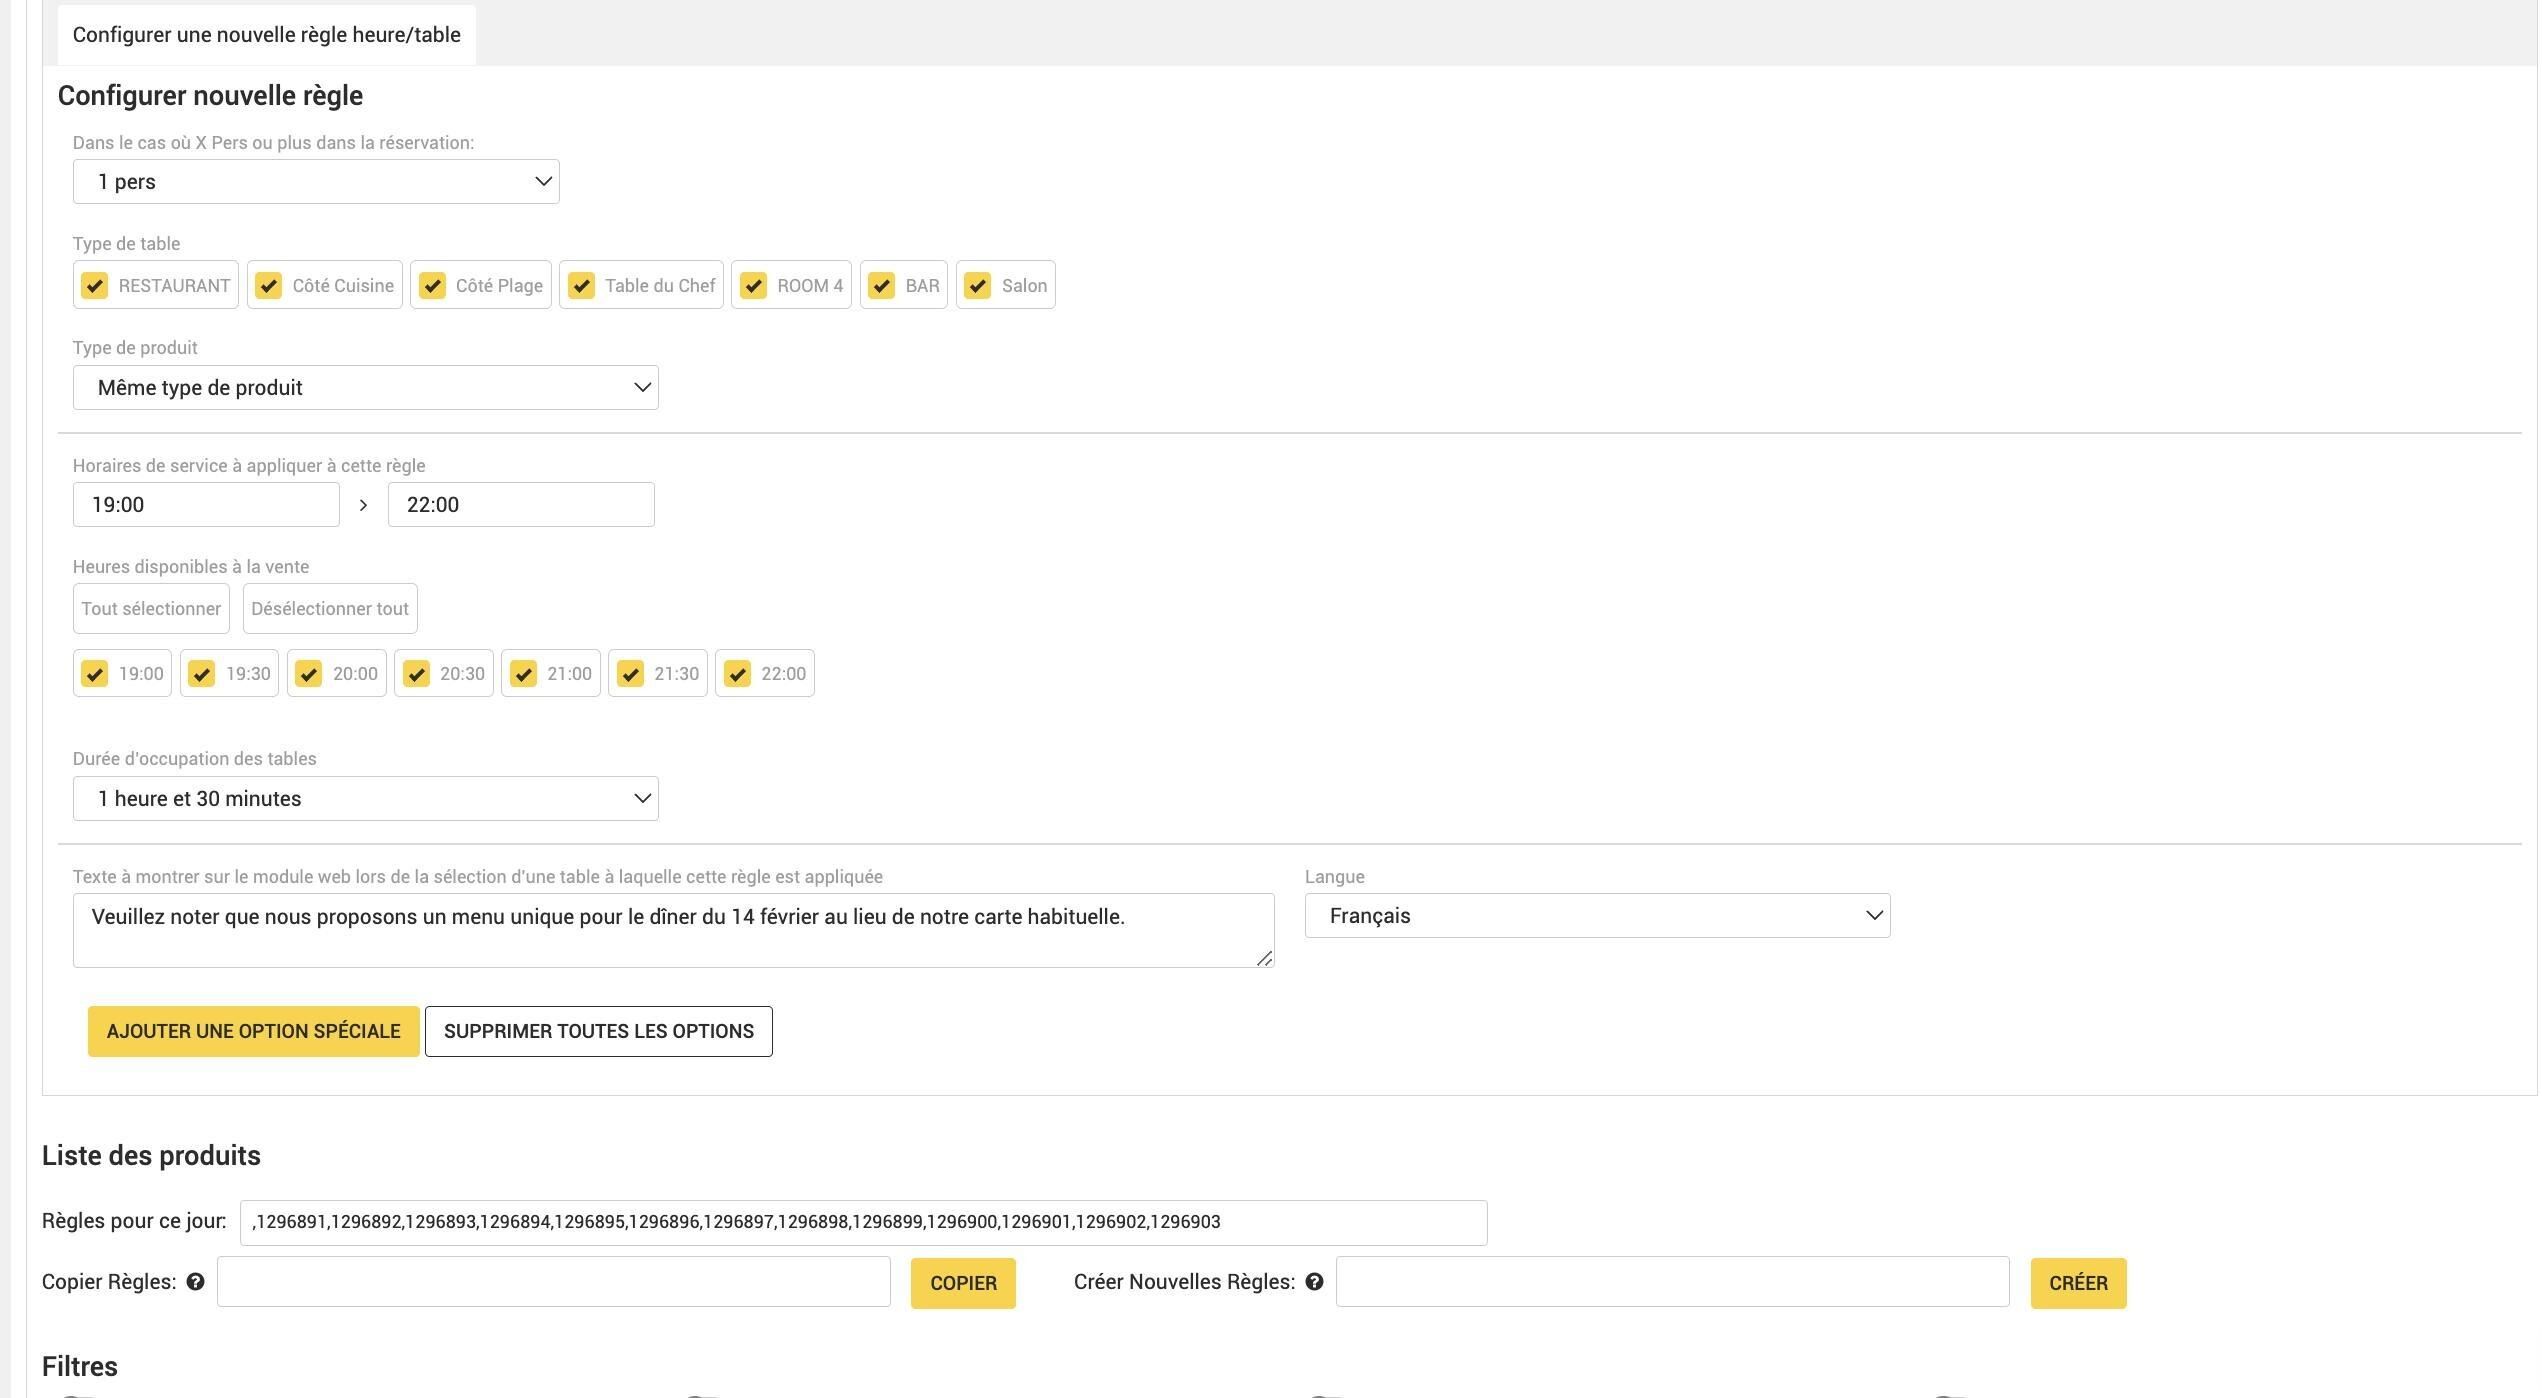Click the 19:00 service start time field
The width and height of the screenshot is (2542, 1398).
pyautogui.click(x=206, y=505)
